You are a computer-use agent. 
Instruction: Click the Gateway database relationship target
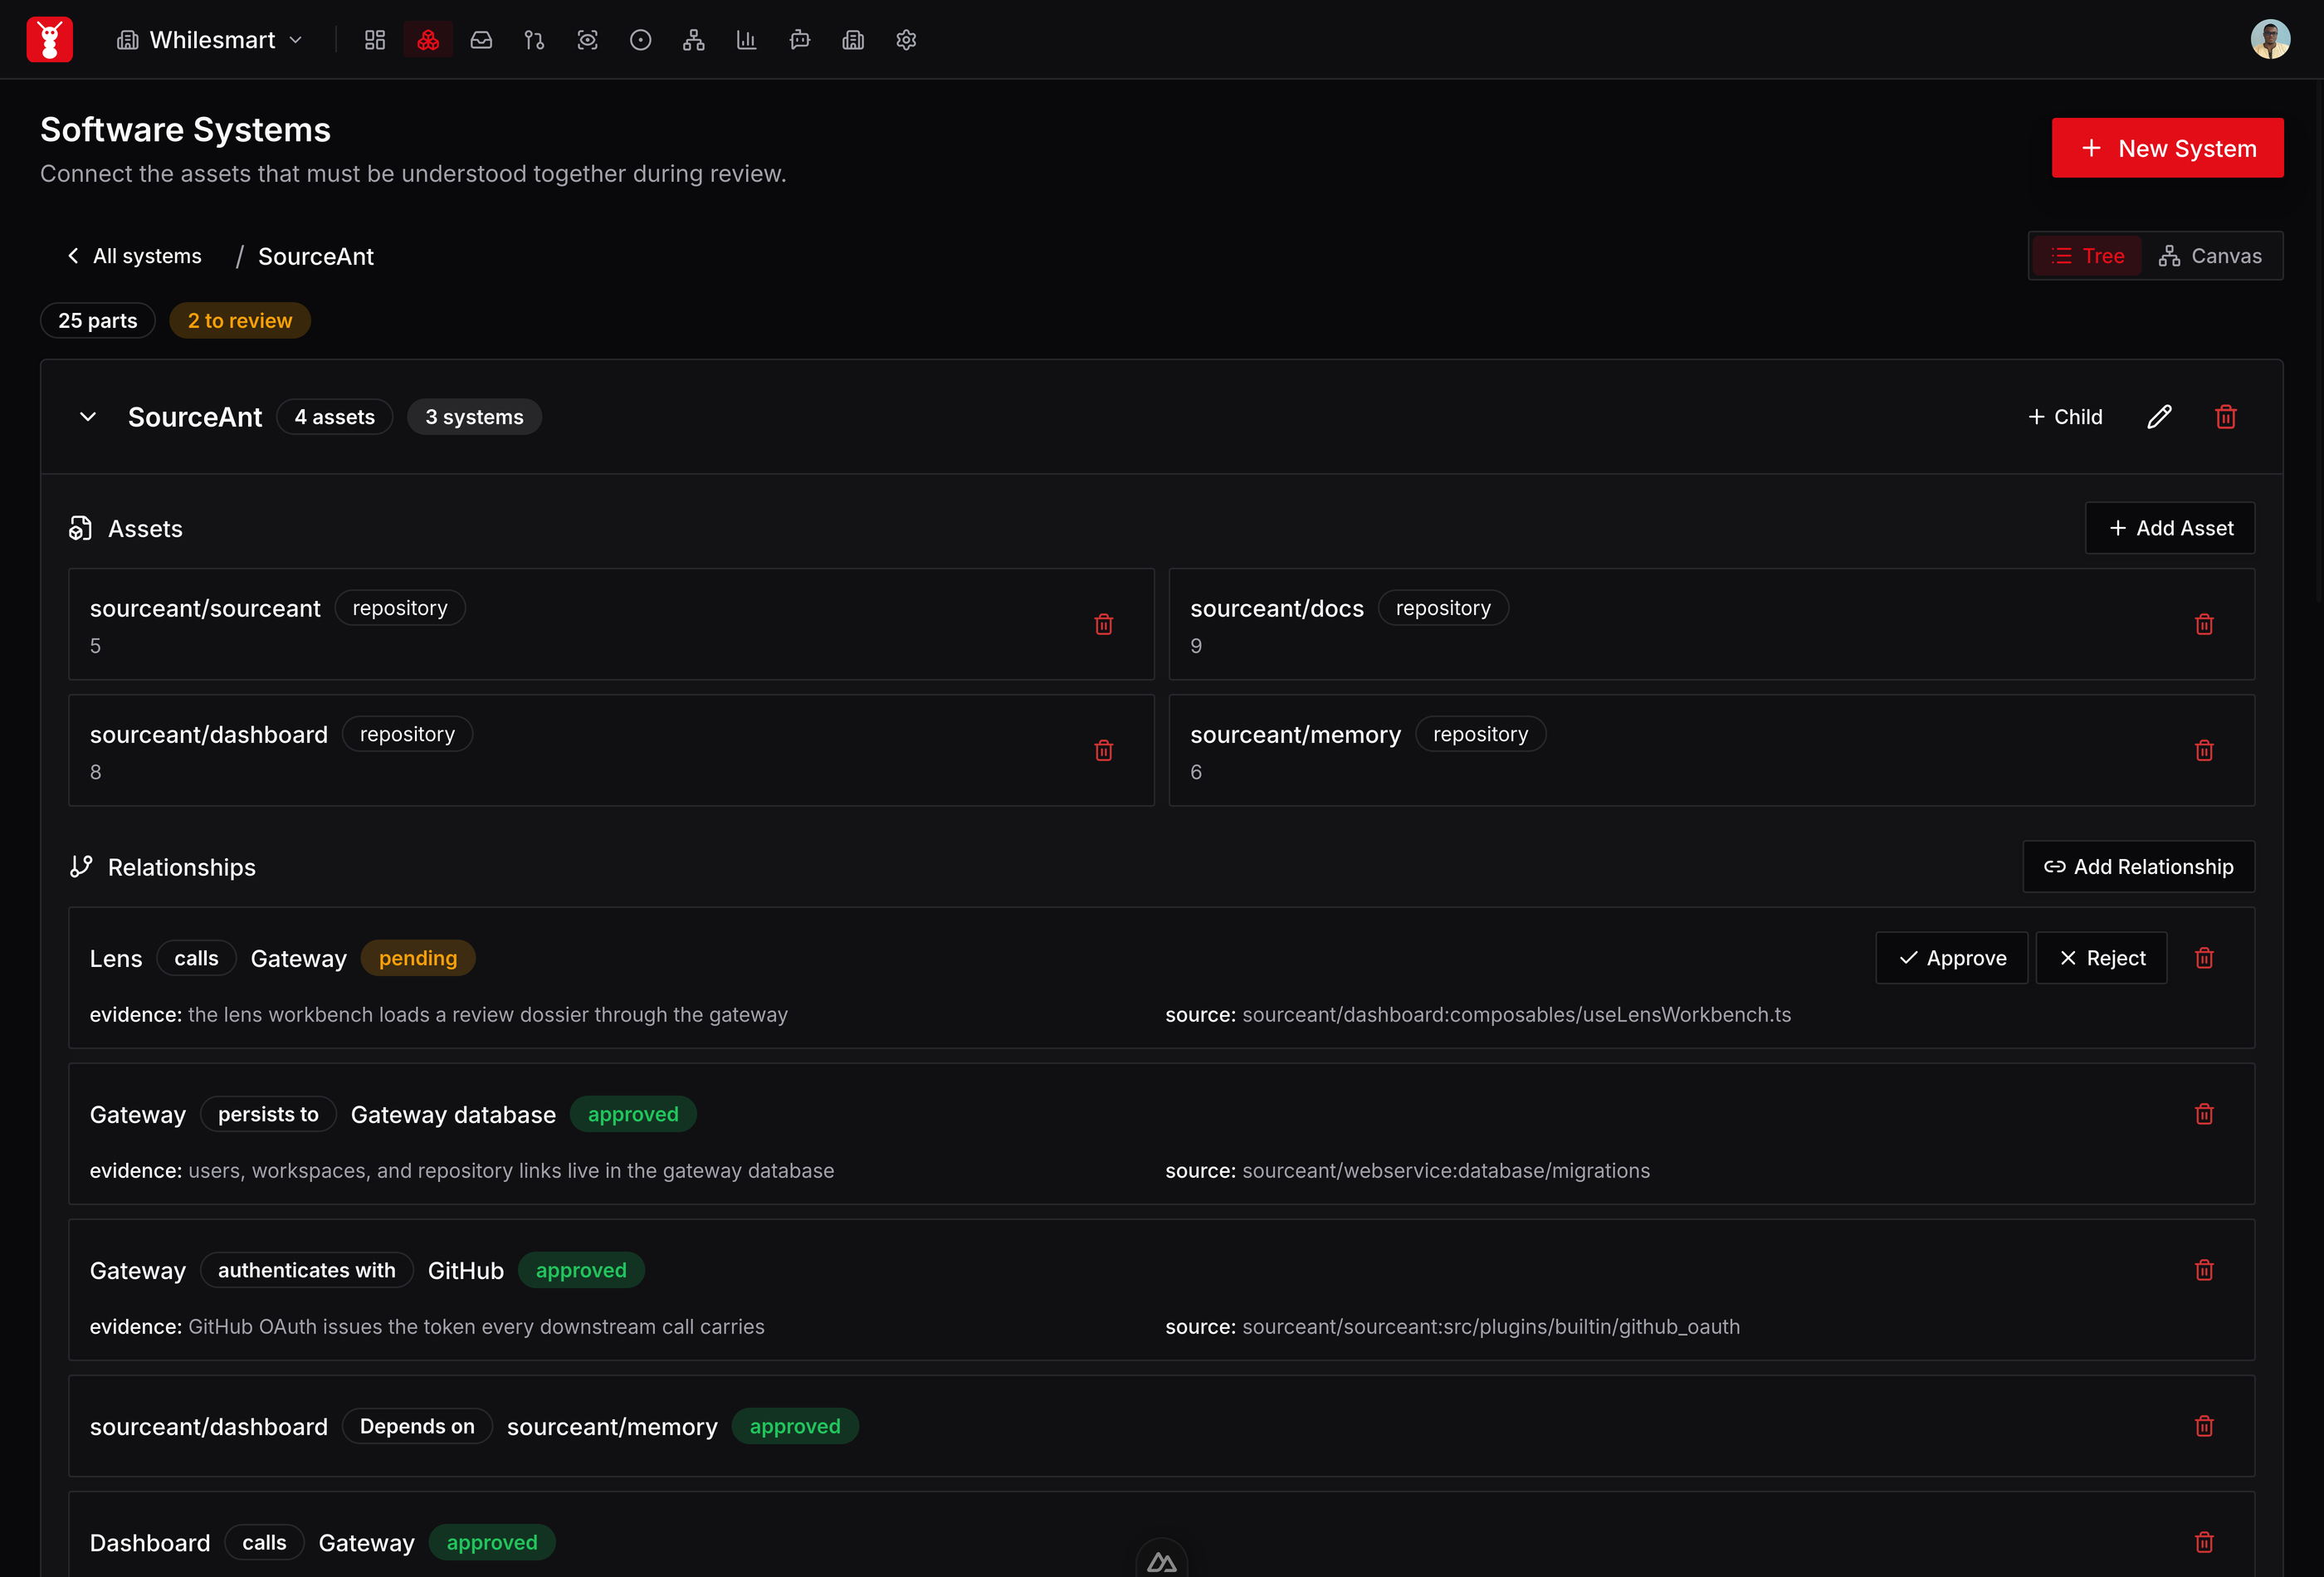click(x=453, y=1114)
